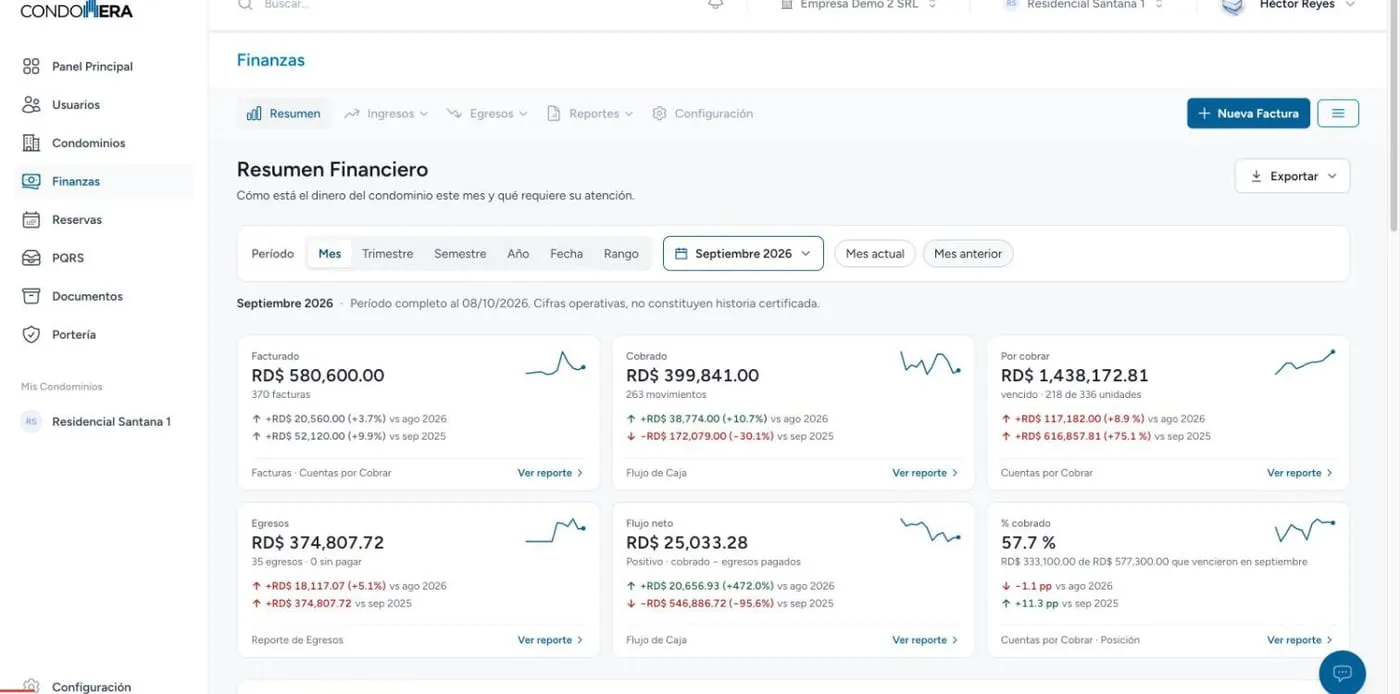Image resolution: width=1400 pixels, height=694 pixels.
Task: Open Ver reporte on Flujo neto card
Action: point(925,640)
